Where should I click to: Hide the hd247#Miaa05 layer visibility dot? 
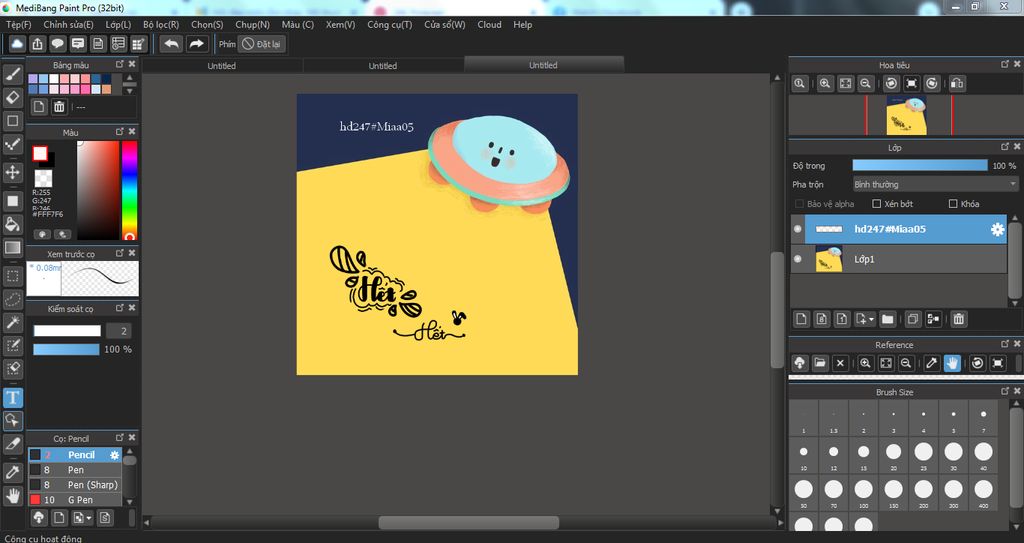[x=797, y=229]
